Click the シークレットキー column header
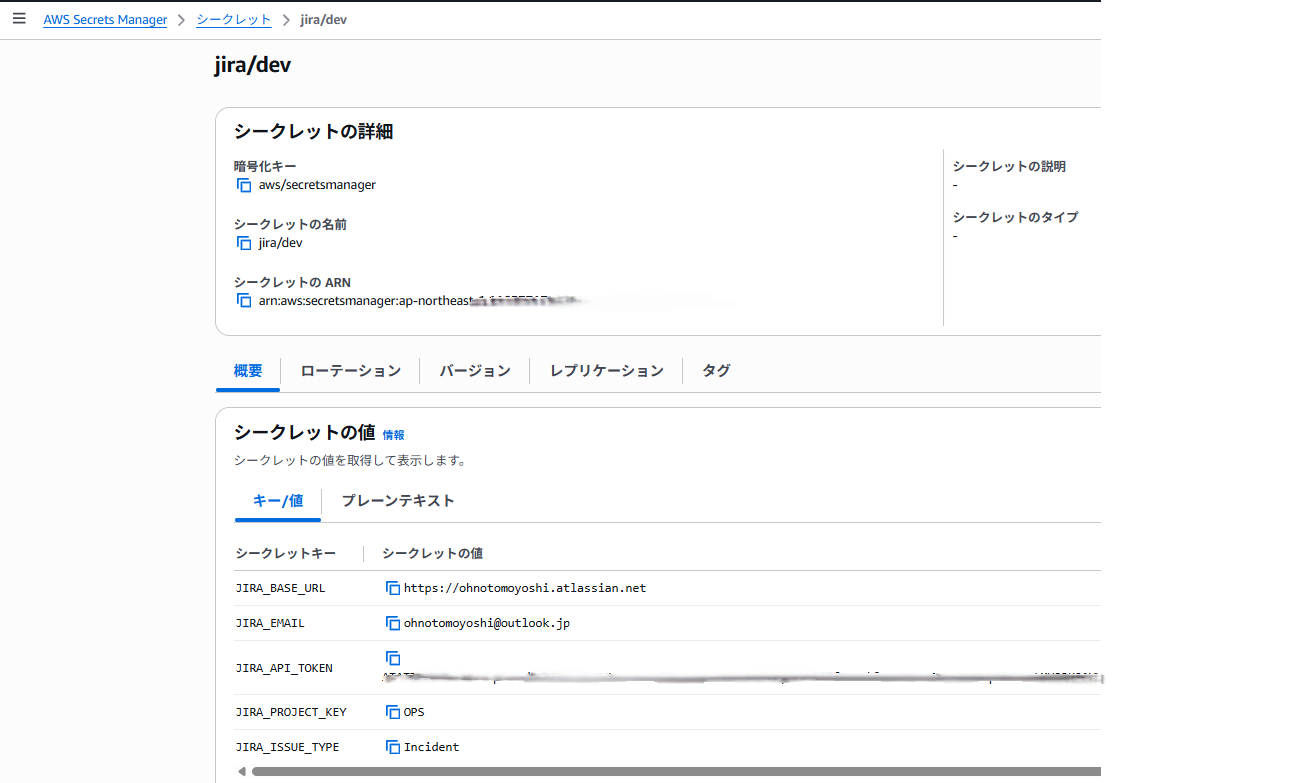 [286, 553]
